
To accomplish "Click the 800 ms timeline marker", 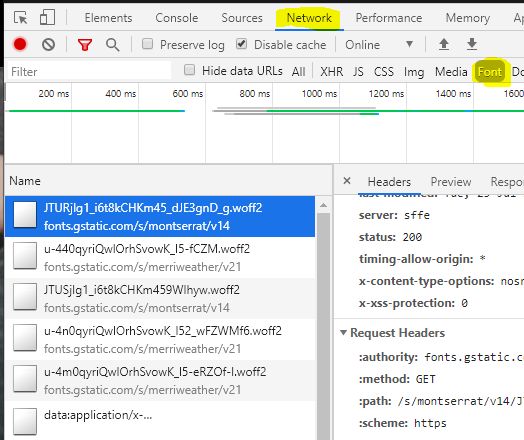I will (x=255, y=94).
